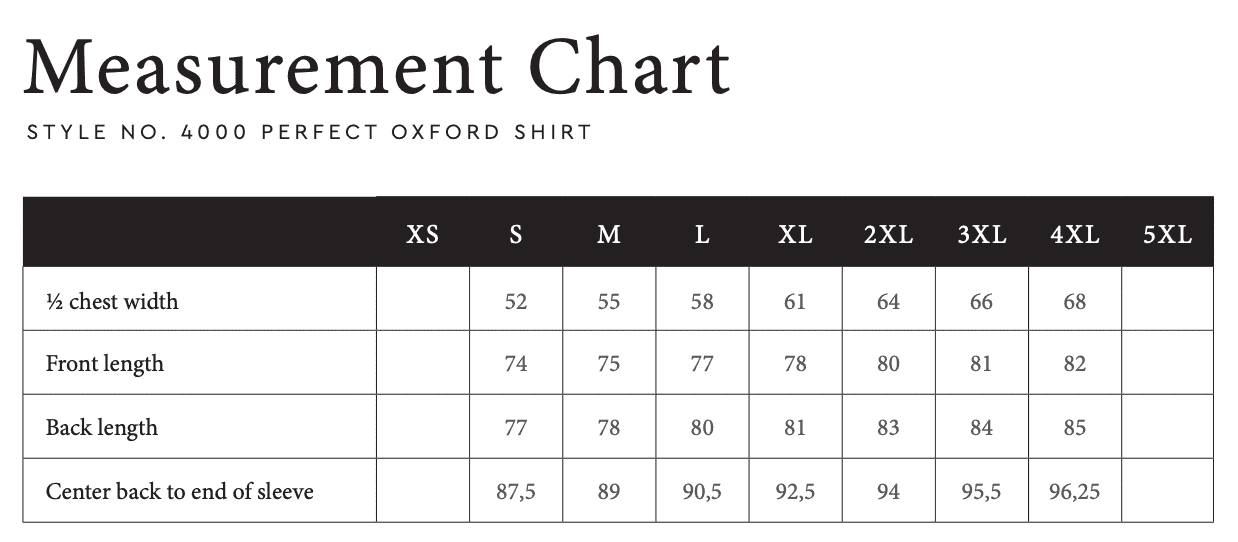
Task: Click the 2XL column header
Action: click(889, 235)
